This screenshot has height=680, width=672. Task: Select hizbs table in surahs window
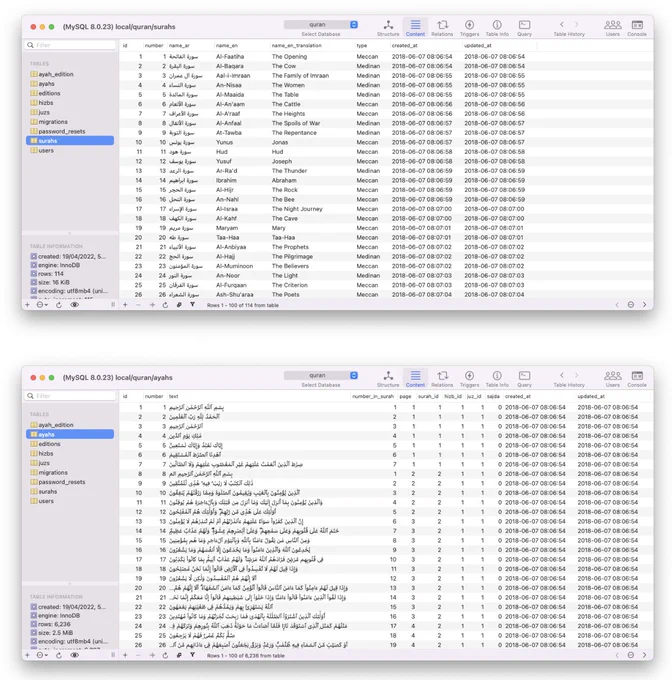70,103
